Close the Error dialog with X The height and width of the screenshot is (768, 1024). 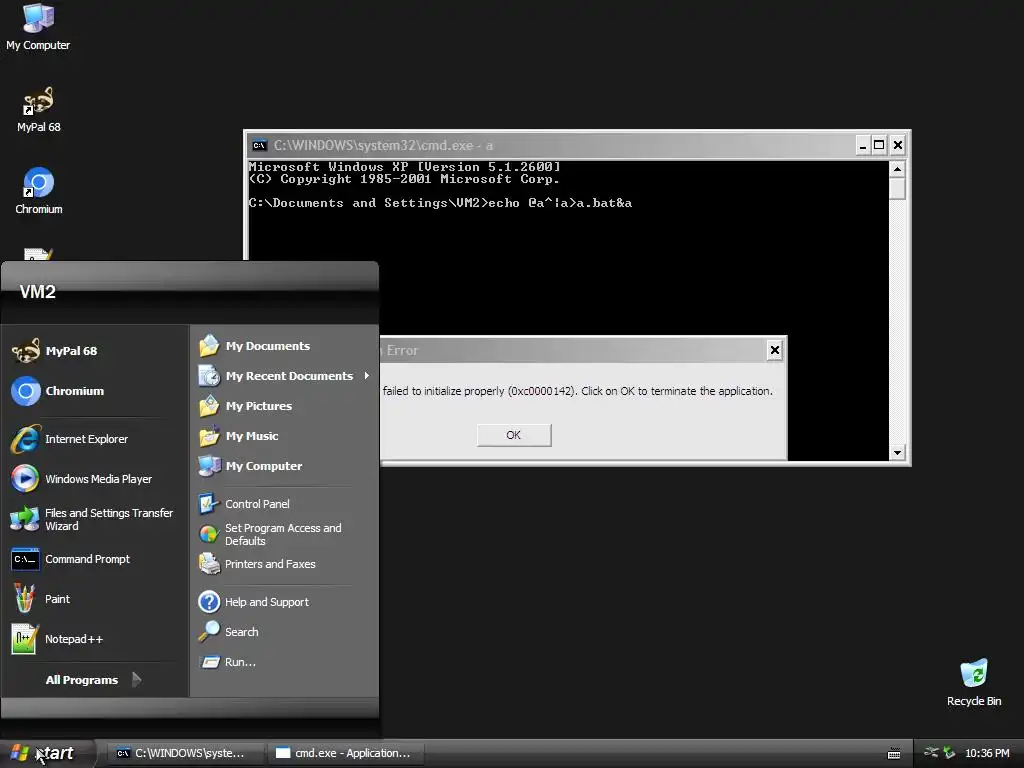click(x=775, y=350)
